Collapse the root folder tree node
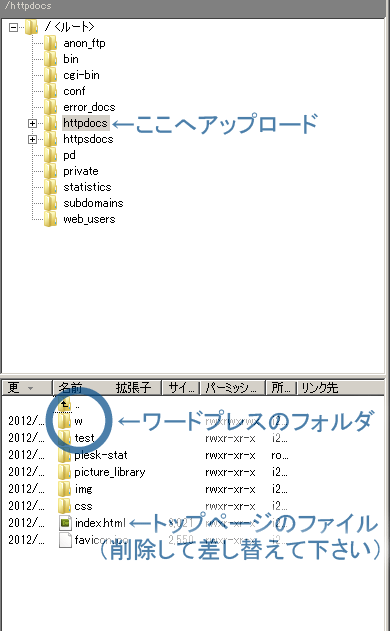The image size is (390, 631). point(13,27)
